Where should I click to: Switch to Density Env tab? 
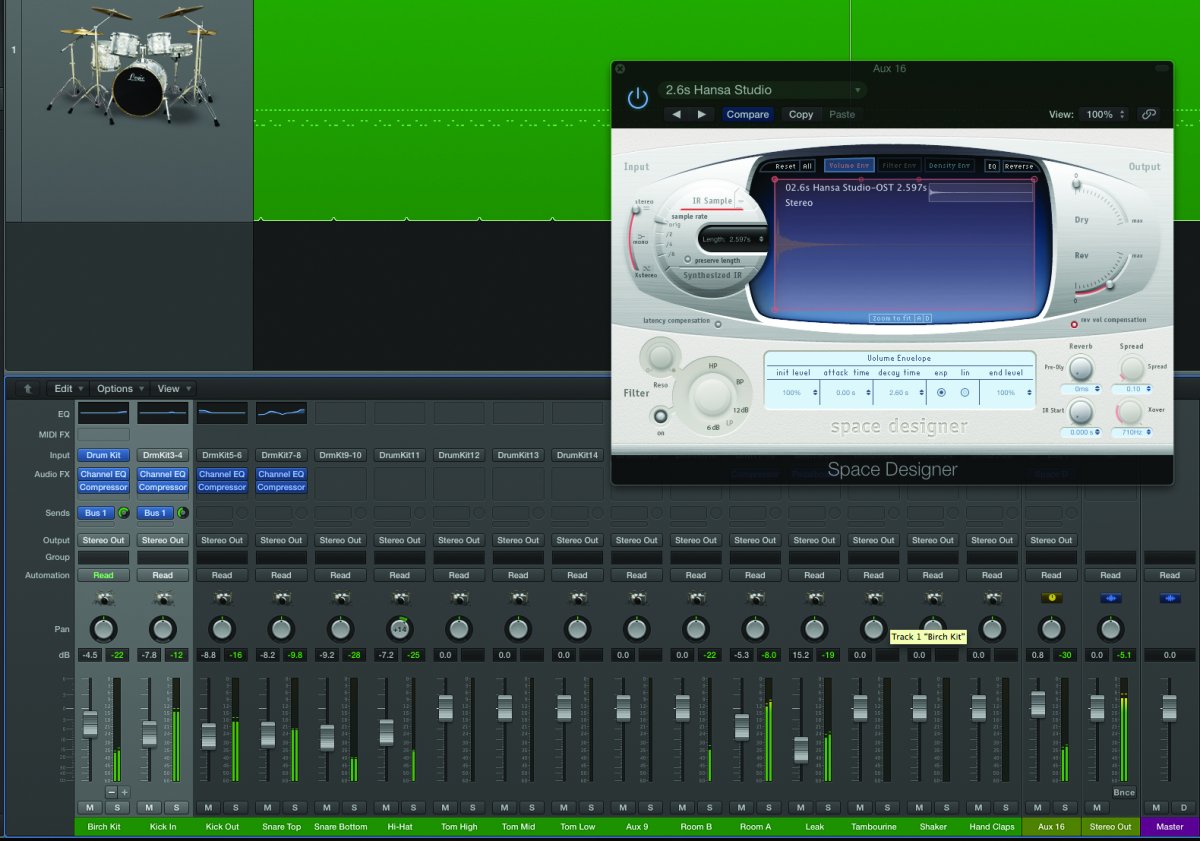pos(950,166)
